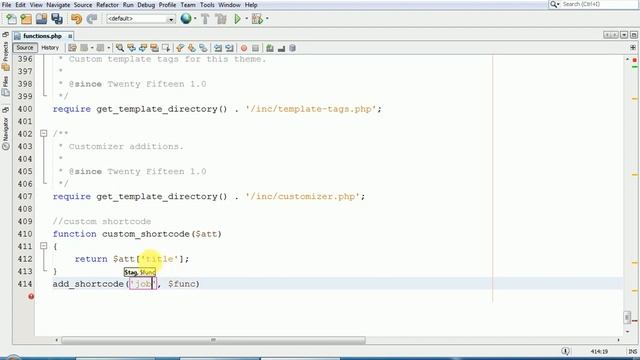Viewport: 640px width, 360px height.
Task: Open the Debug menu
Action: (x=146, y=5)
